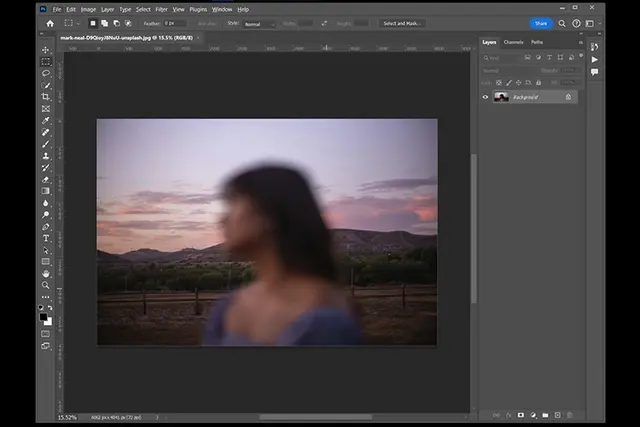Viewport: 640px width, 427px height.
Task: Click the foreground color swatch
Action: (43, 317)
